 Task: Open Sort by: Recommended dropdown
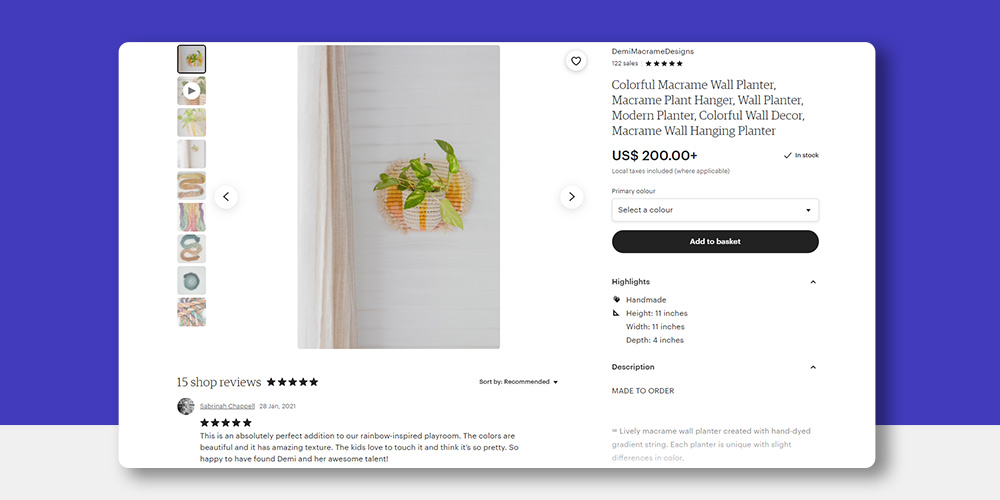pyautogui.click(x=518, y=382)
